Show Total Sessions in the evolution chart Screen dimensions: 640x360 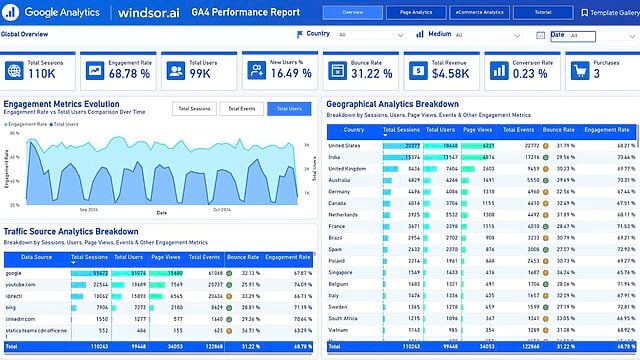click(194, 109)
